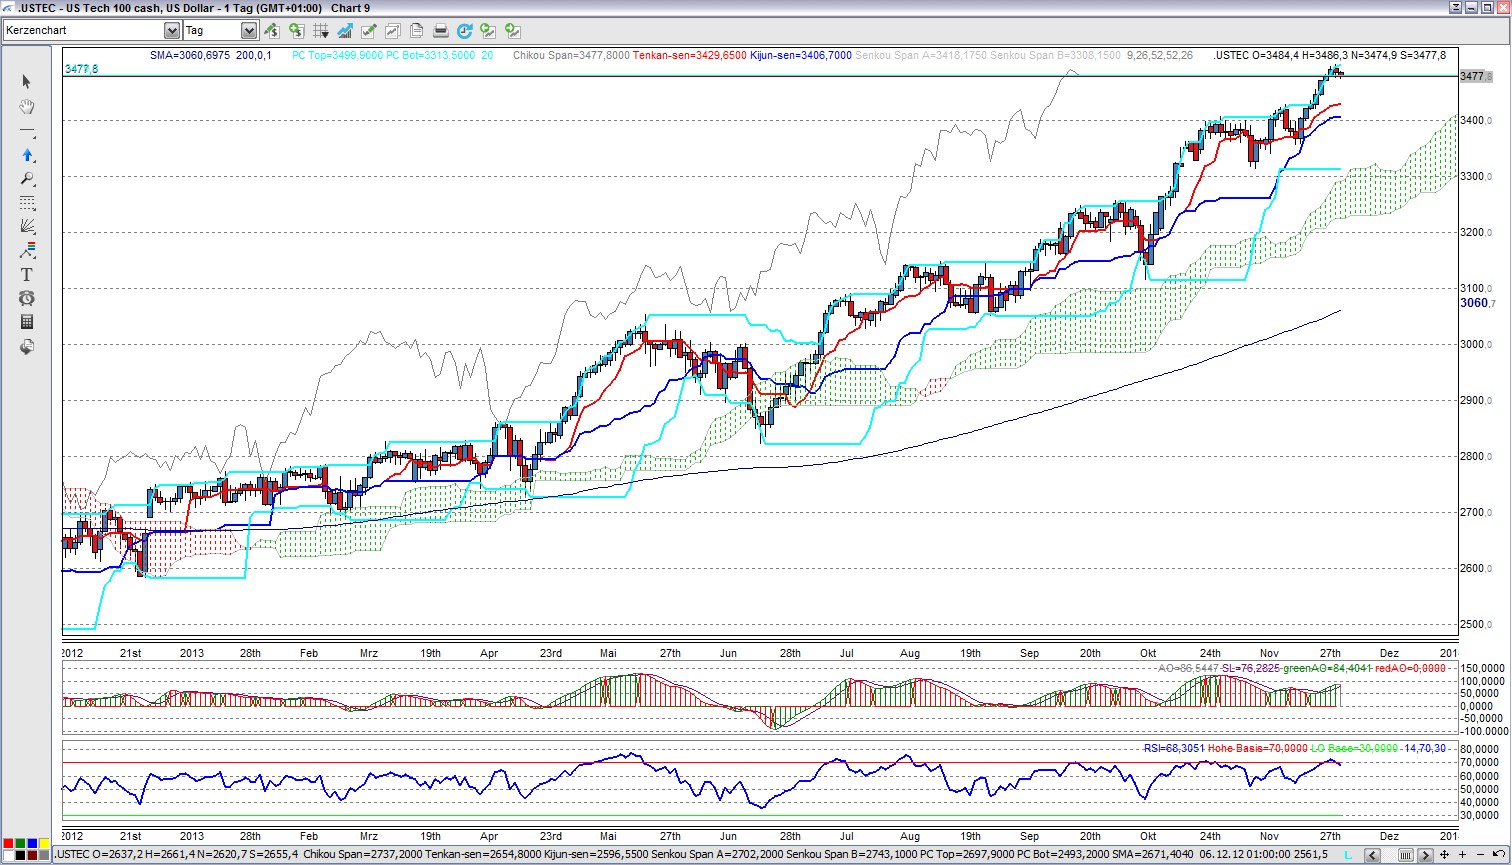Click the blue refresh chart icon

click(x=464, y=31)
